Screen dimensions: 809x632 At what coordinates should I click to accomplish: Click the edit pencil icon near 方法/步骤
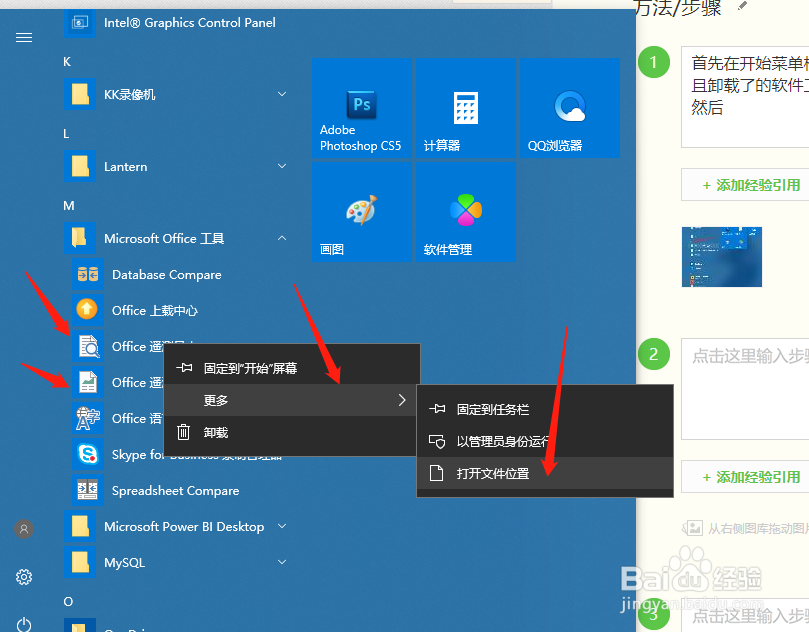pyautogui.click(x=742, y=6)
